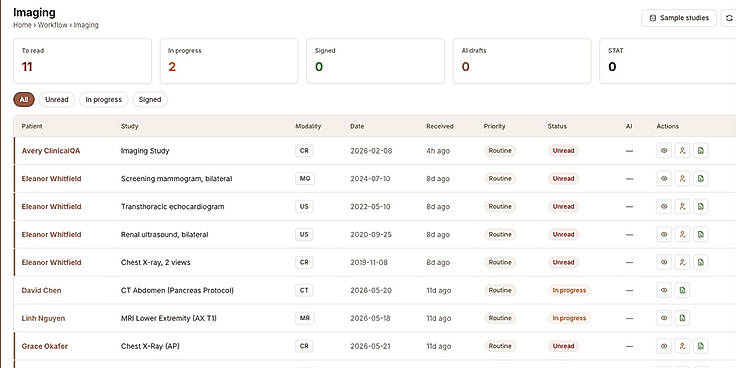The width and height of the screenshot is (736, 368).
Task: Go to Home in the breadcrumb
Action: pyautogui.click(x=22, y=25)
